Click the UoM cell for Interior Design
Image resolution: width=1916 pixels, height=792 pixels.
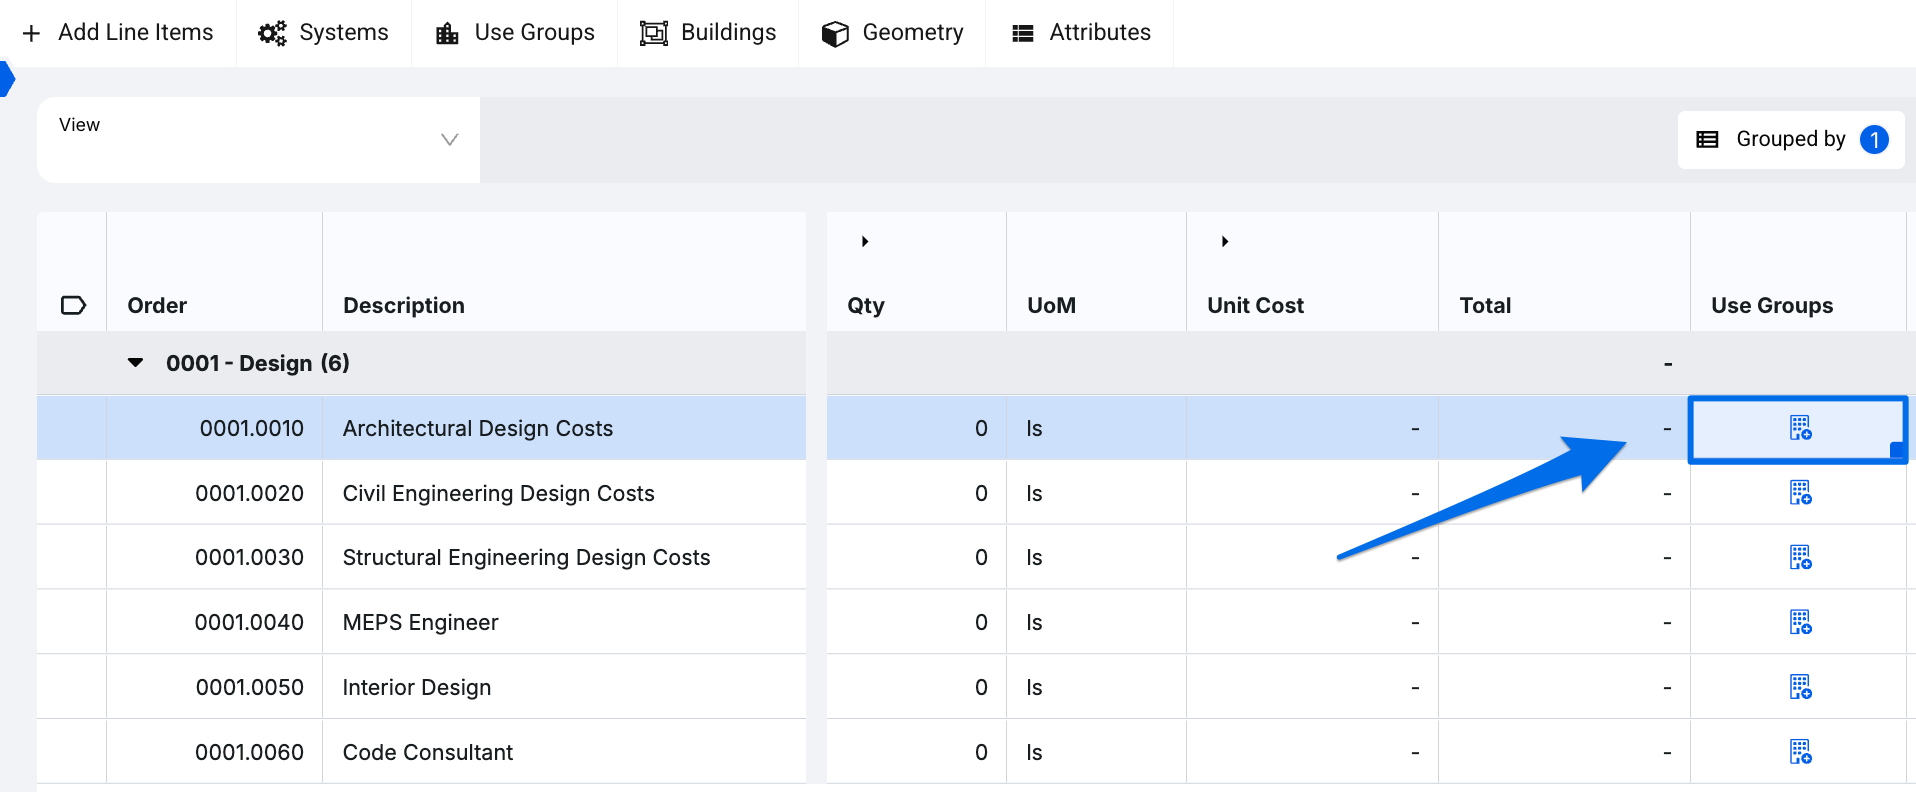1096,687
